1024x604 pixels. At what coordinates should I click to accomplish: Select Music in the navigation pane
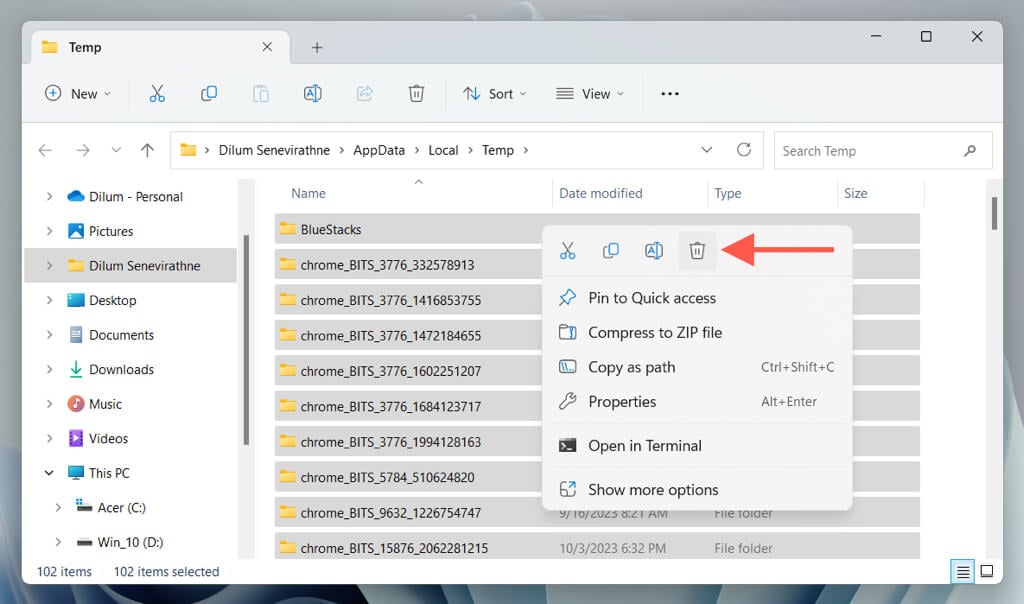[x=105, y=404]
